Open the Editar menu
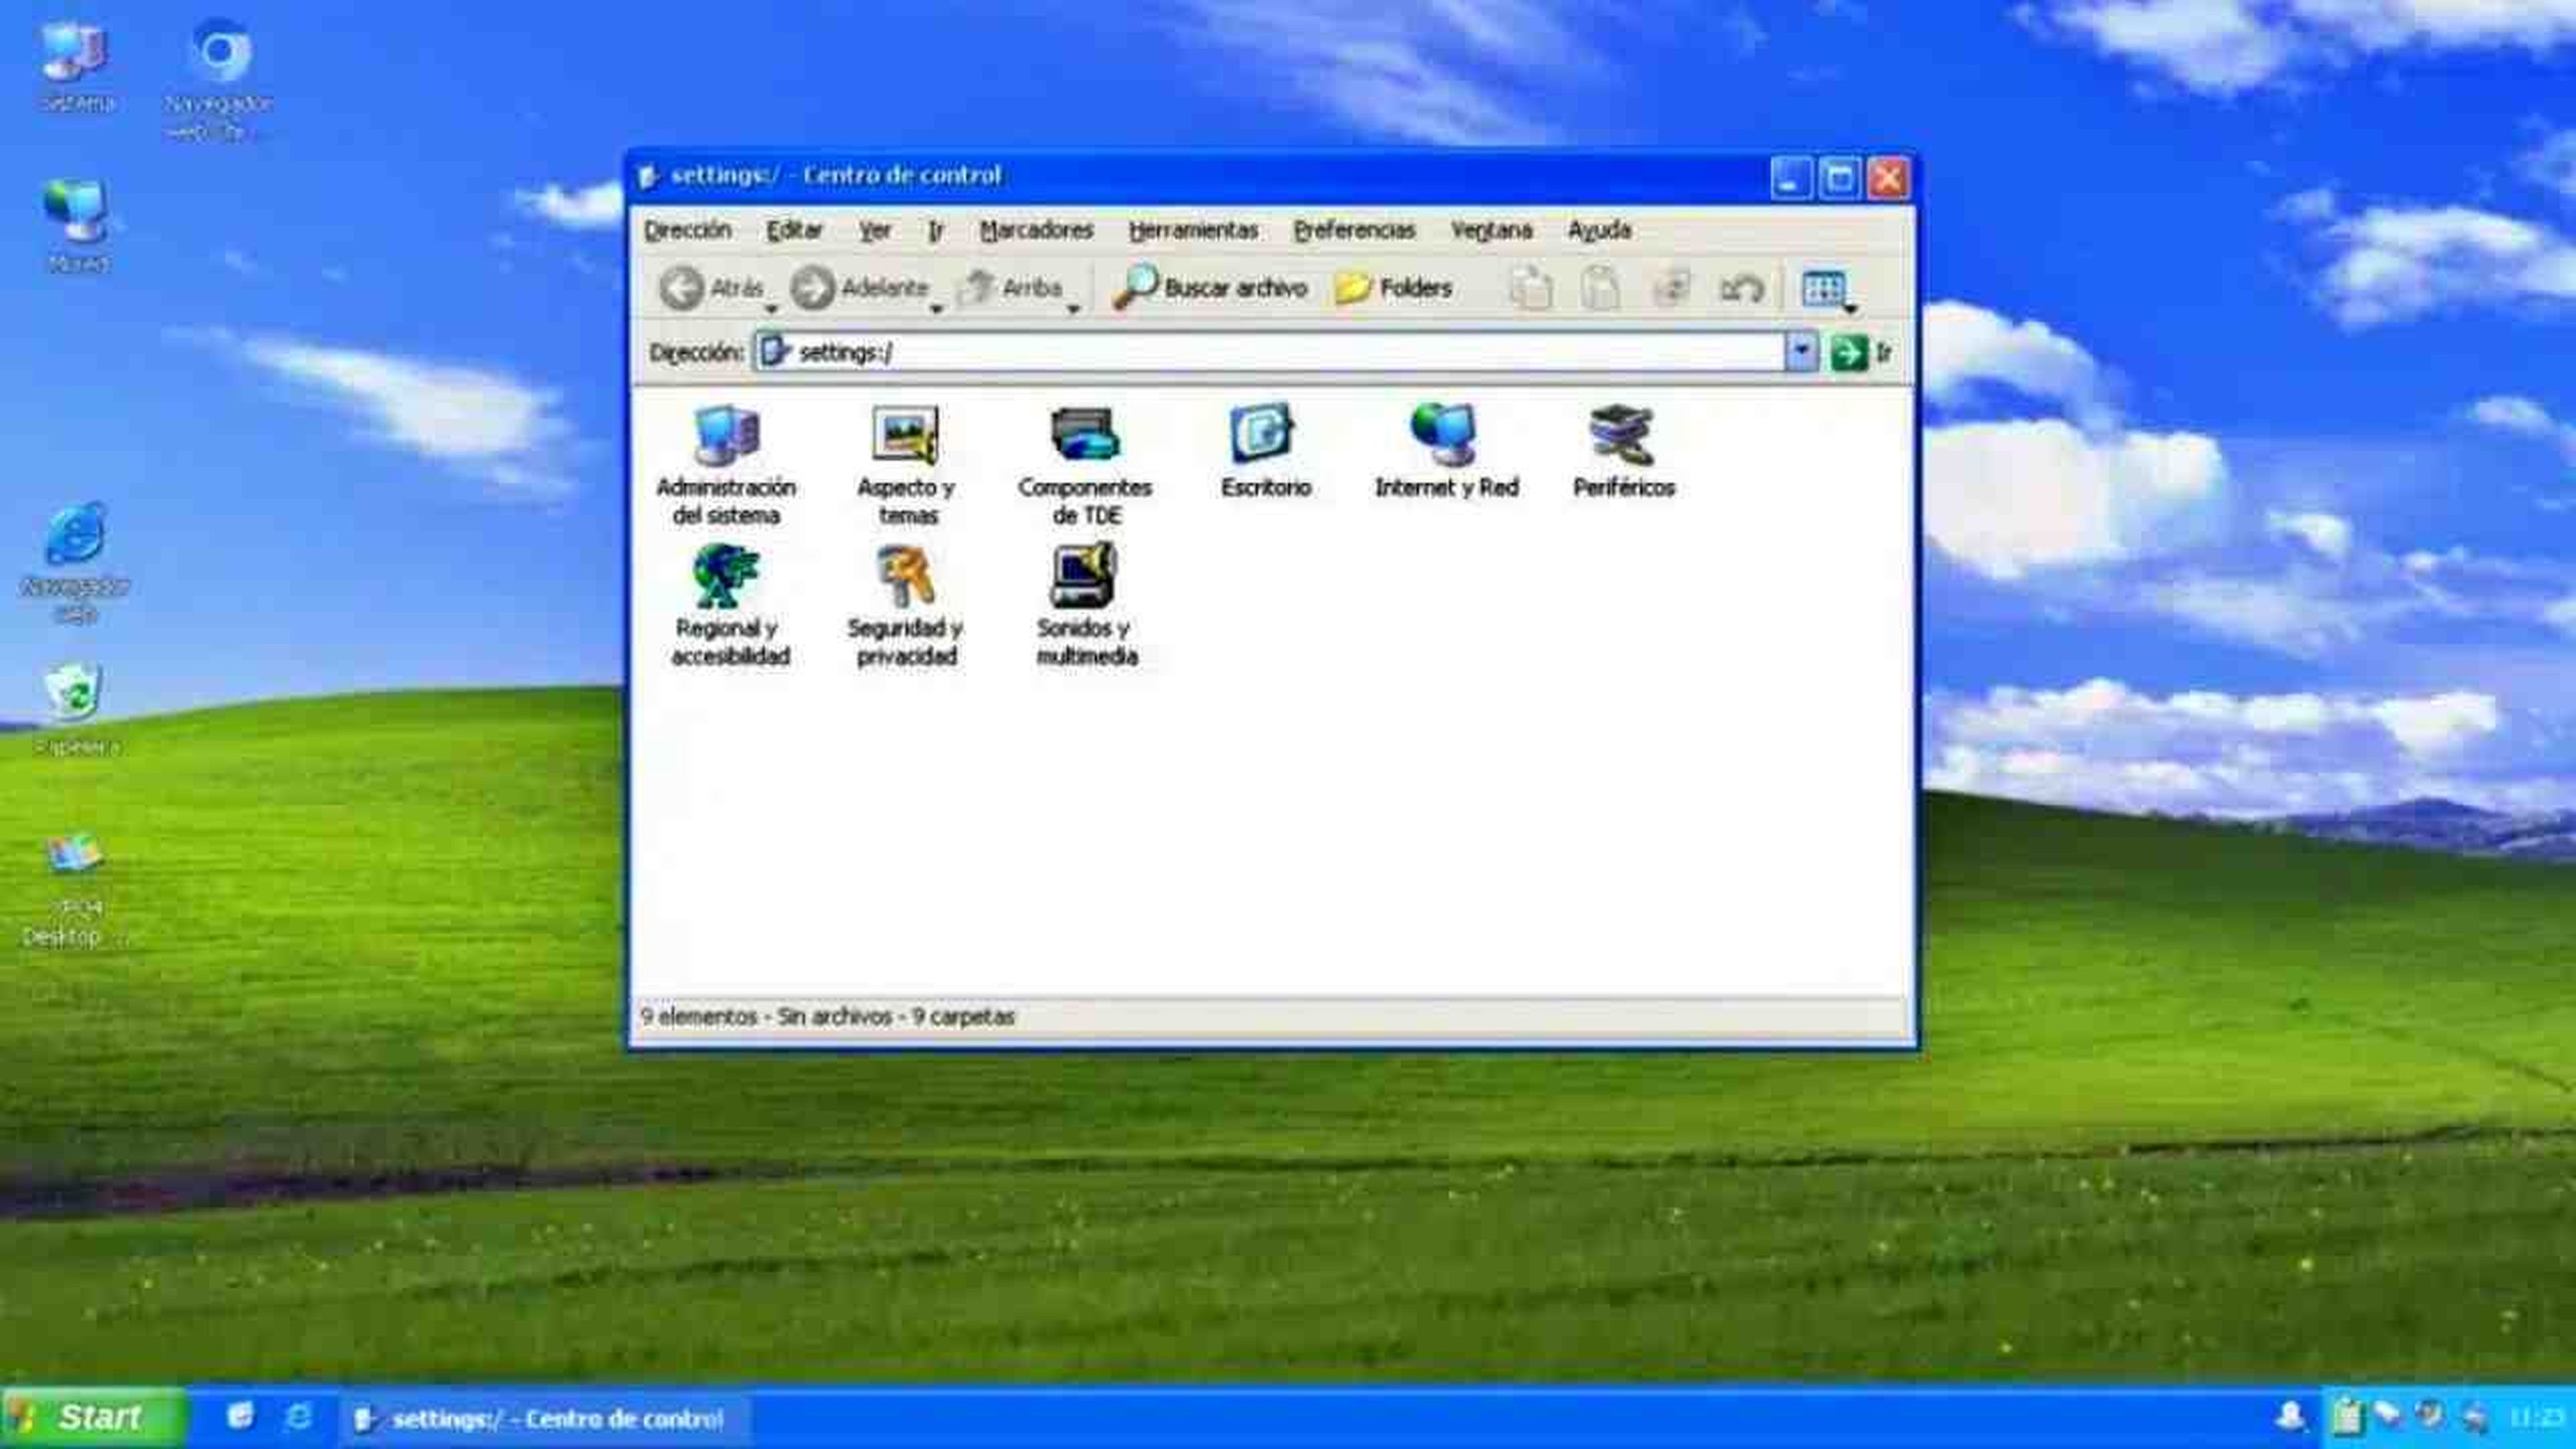 [x=794, y=230]
